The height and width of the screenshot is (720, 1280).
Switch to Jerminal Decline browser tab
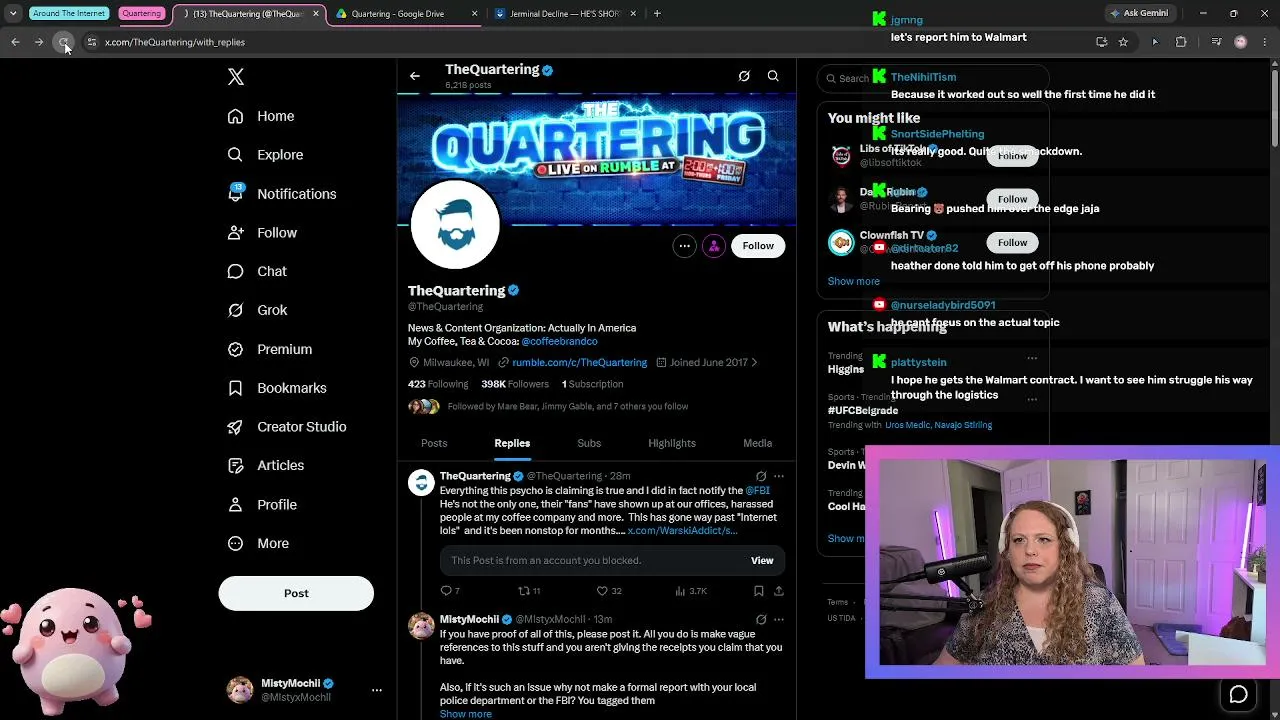coord(565,14)
